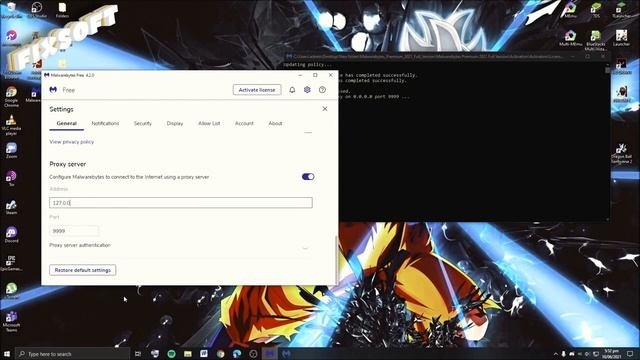This screenshot has width=640, height=360.
Task: Switch to the General tab
Action: [x=67, y=123]
